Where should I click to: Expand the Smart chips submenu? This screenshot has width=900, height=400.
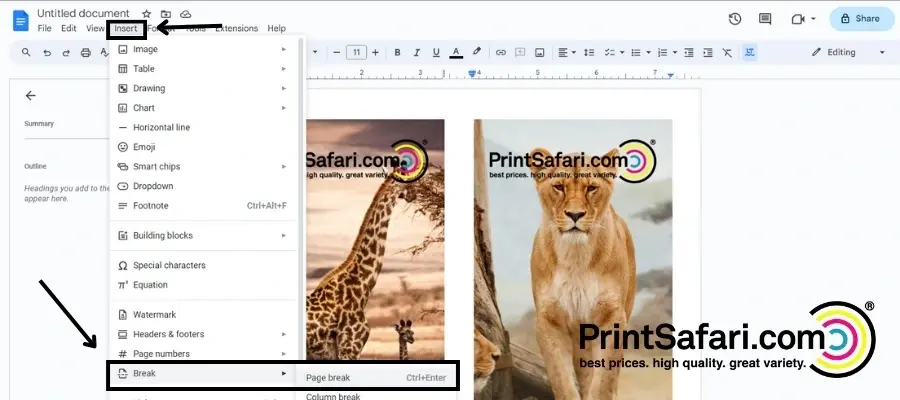[204, 166]
